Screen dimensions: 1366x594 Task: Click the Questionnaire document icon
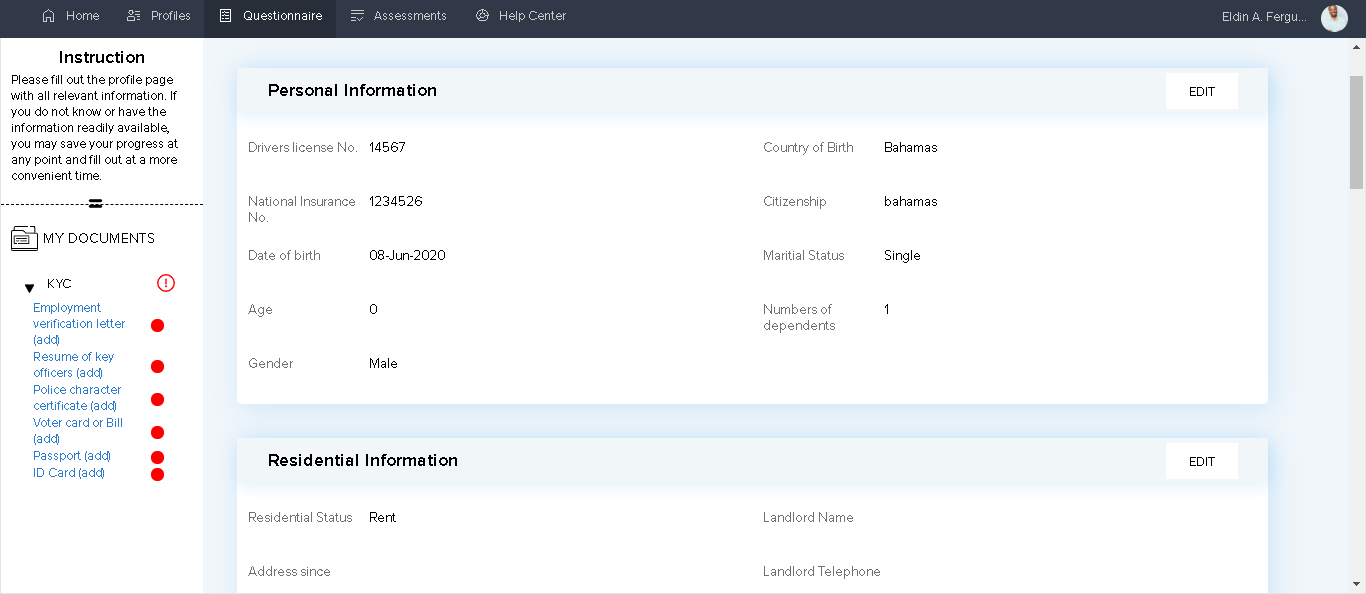pos(225,16)
